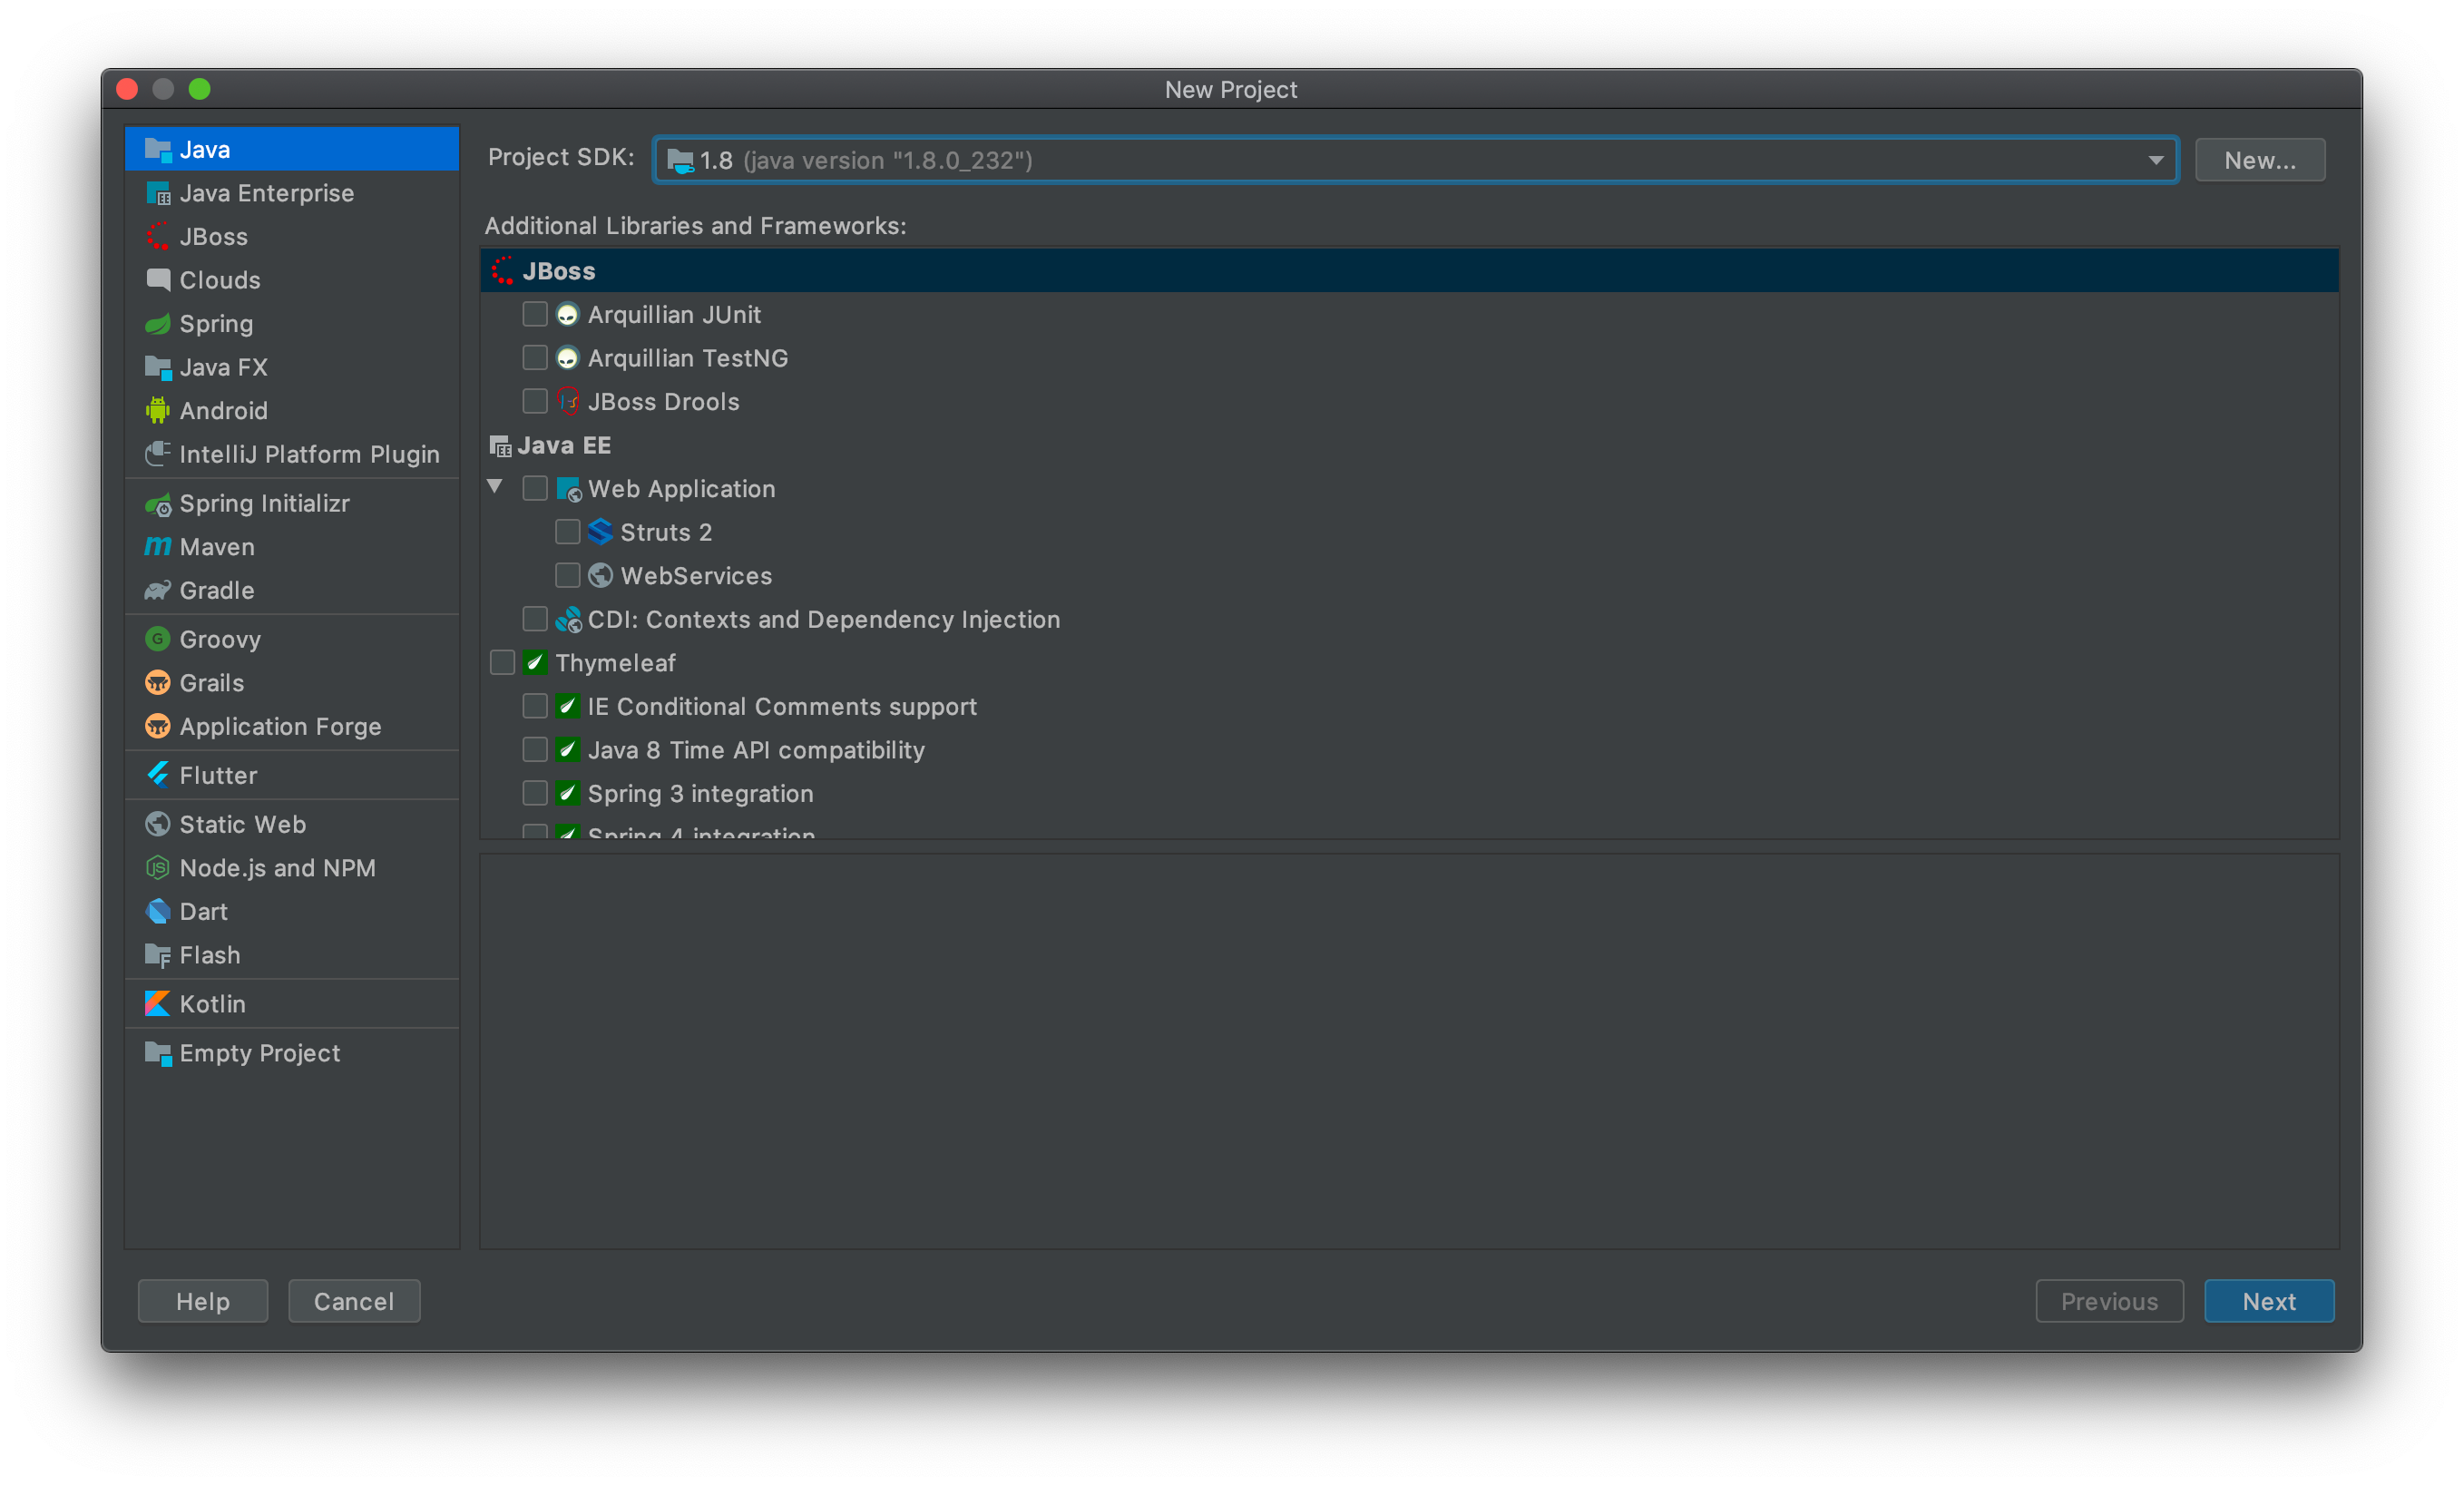Select the Gradle elephant icon
Image resolution: width=2464 pixels, height=1486 pixels.
(157, 591)
